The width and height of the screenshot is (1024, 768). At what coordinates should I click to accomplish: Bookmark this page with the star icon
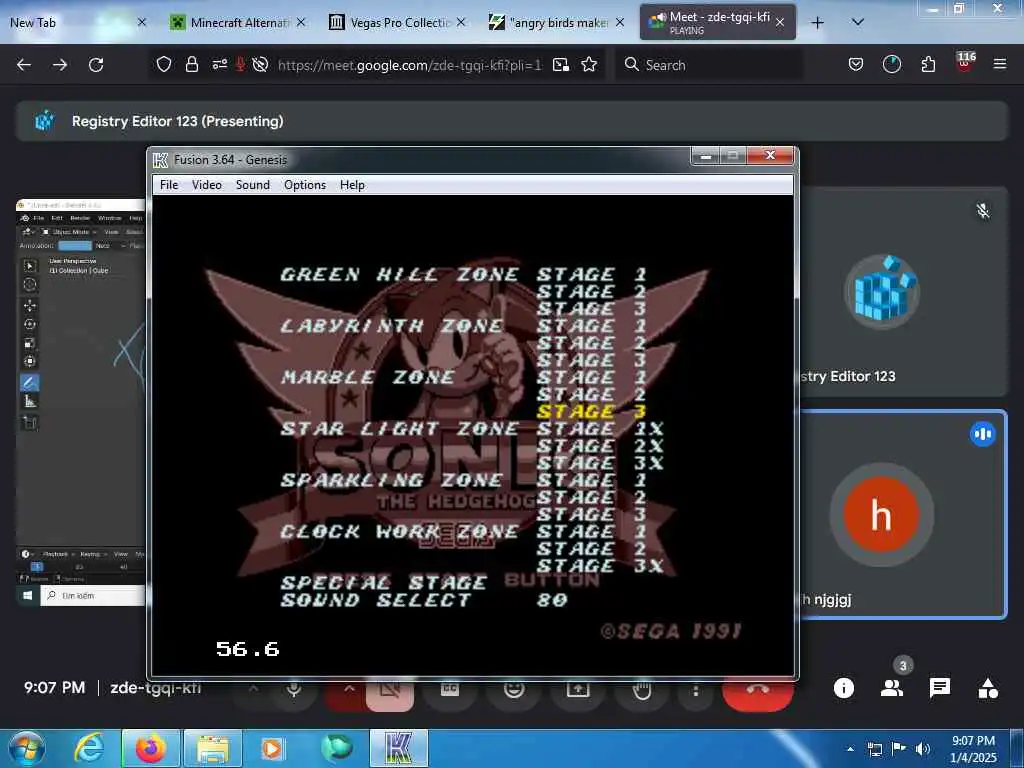click(589, 65)
